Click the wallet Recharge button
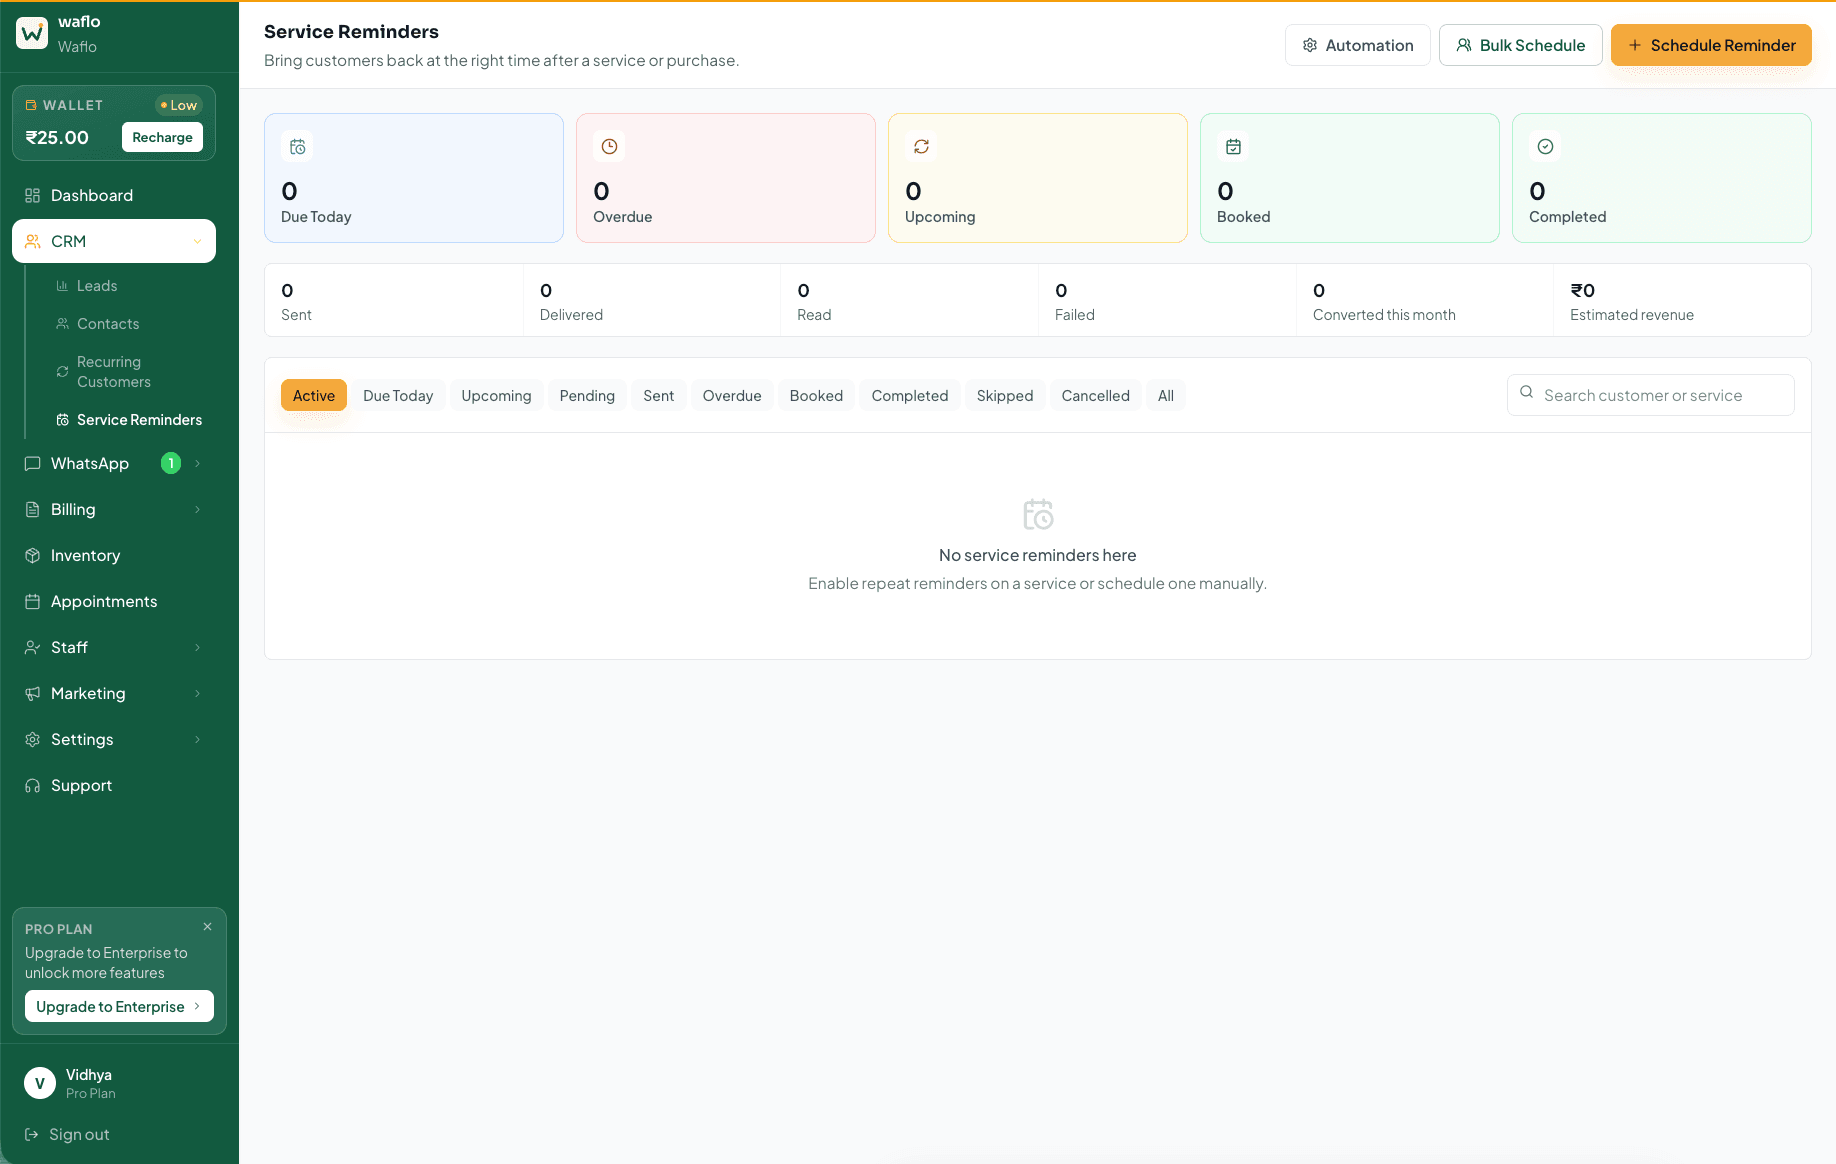Viewport: 1836px width, 1164px height. (x=162, y=137)
